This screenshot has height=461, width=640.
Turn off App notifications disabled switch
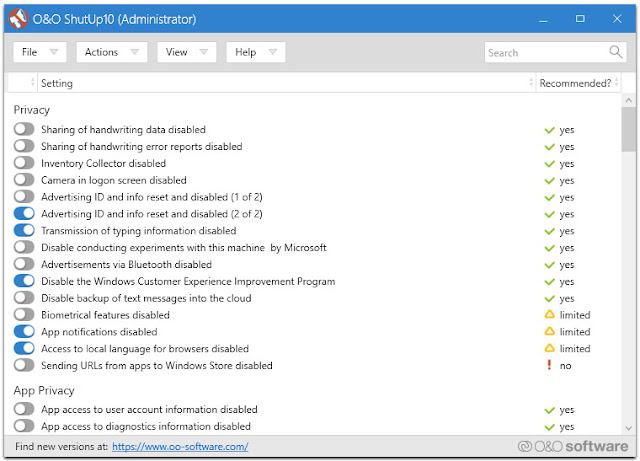point(24,331)
